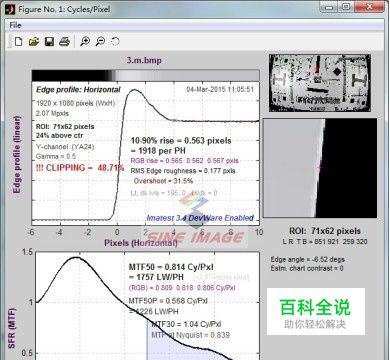Click the '= 1757 LW/PH' text
Image resolution: width=390 pixels, height=360 pixels.
click(156, 277)
